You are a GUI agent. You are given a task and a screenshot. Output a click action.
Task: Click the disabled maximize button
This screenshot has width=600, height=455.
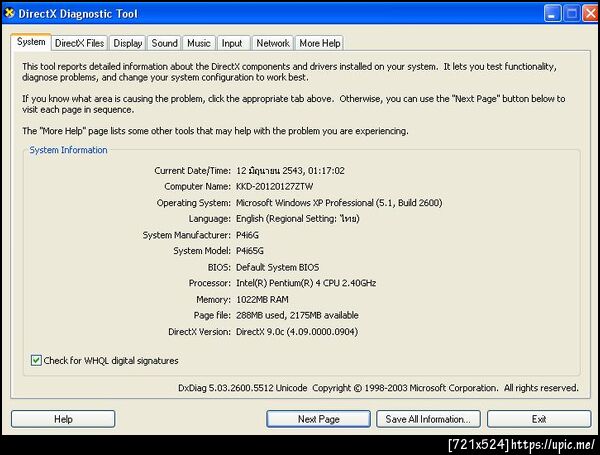pyautogui.click(x=572, y=14)
